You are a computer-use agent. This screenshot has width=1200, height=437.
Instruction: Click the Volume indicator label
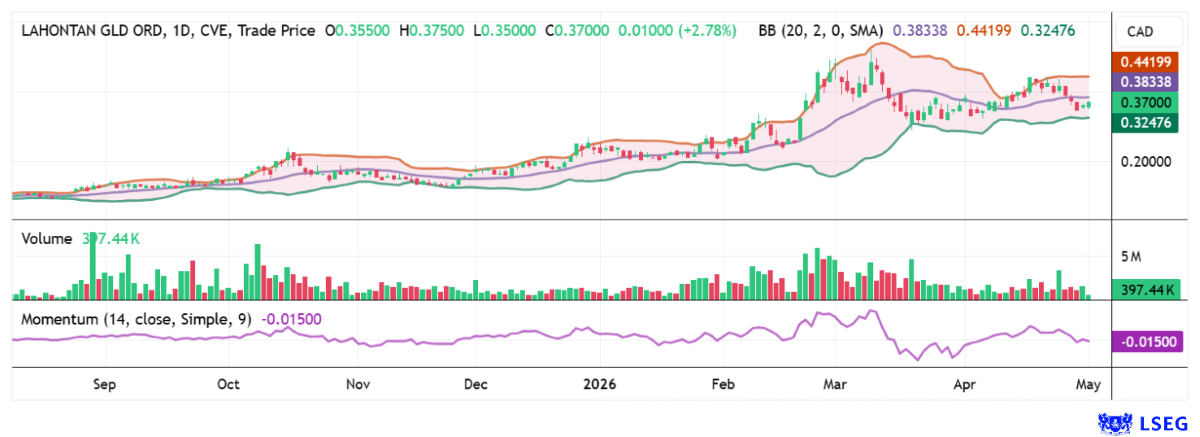point(47,238)
